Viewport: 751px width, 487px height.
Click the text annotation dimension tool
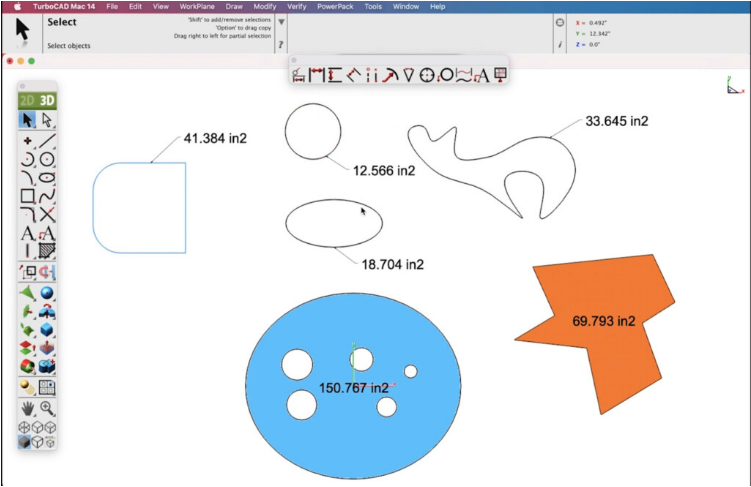[x=482, y=75]
